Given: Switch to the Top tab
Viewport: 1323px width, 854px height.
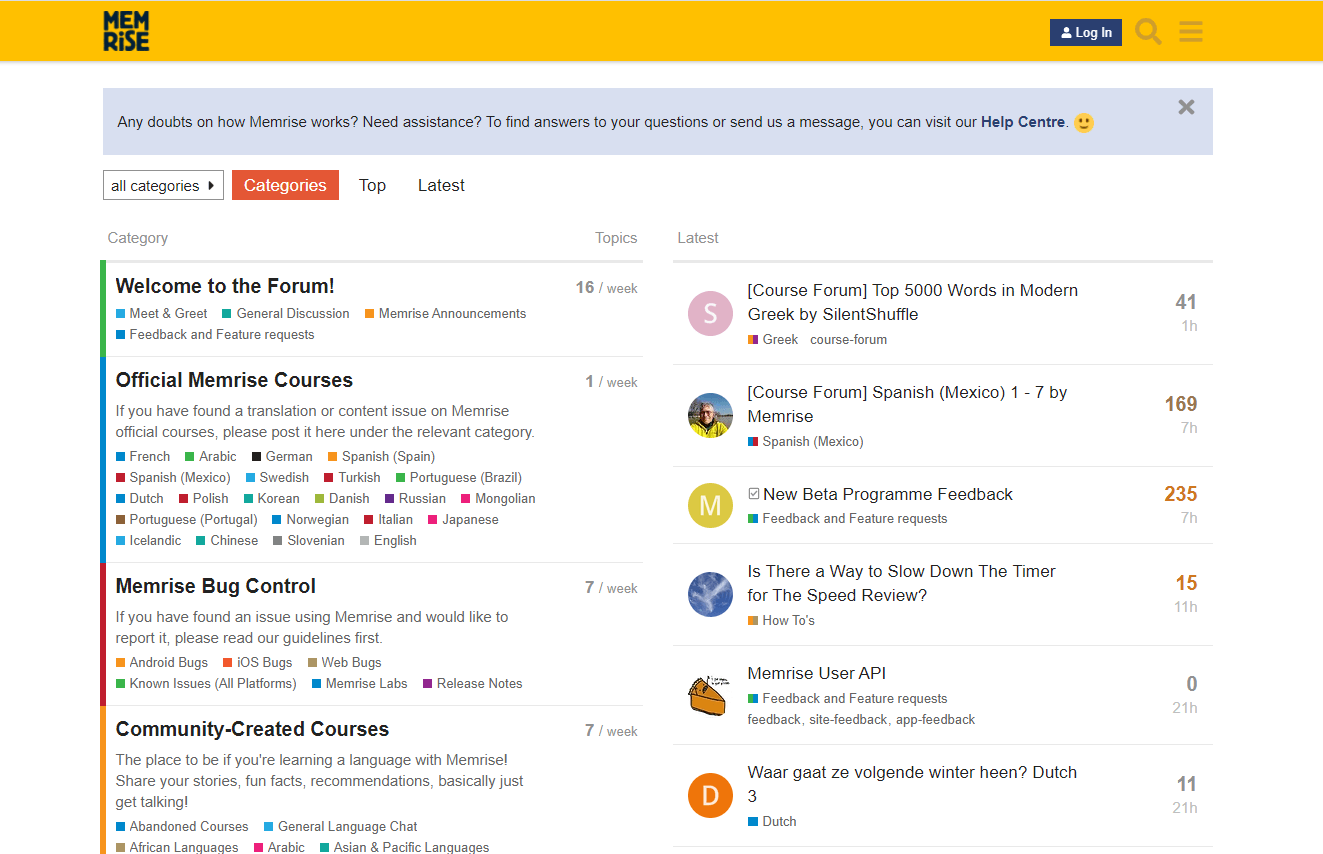Looking at the screenshot, I should pyautogui.click(x=372, y=185).
